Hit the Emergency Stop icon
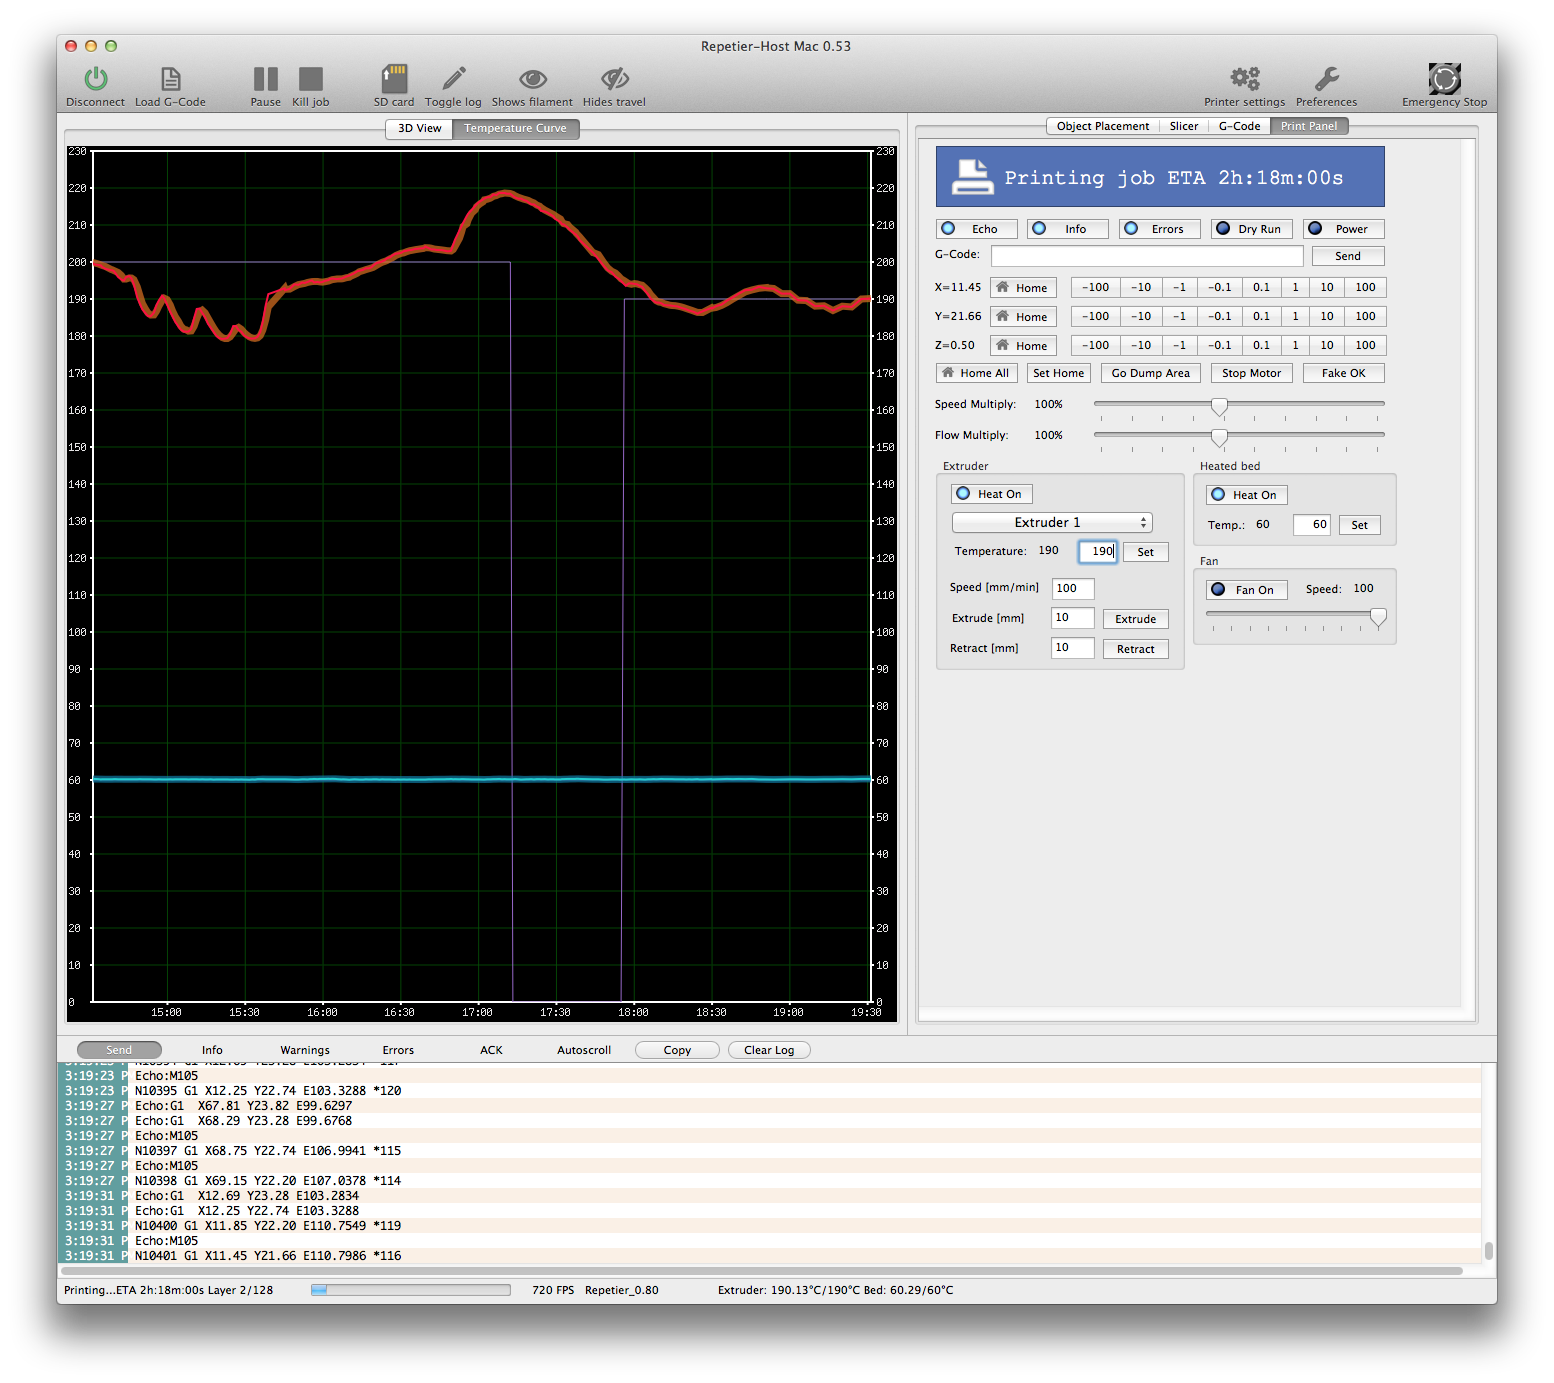 click(1444, 79)
